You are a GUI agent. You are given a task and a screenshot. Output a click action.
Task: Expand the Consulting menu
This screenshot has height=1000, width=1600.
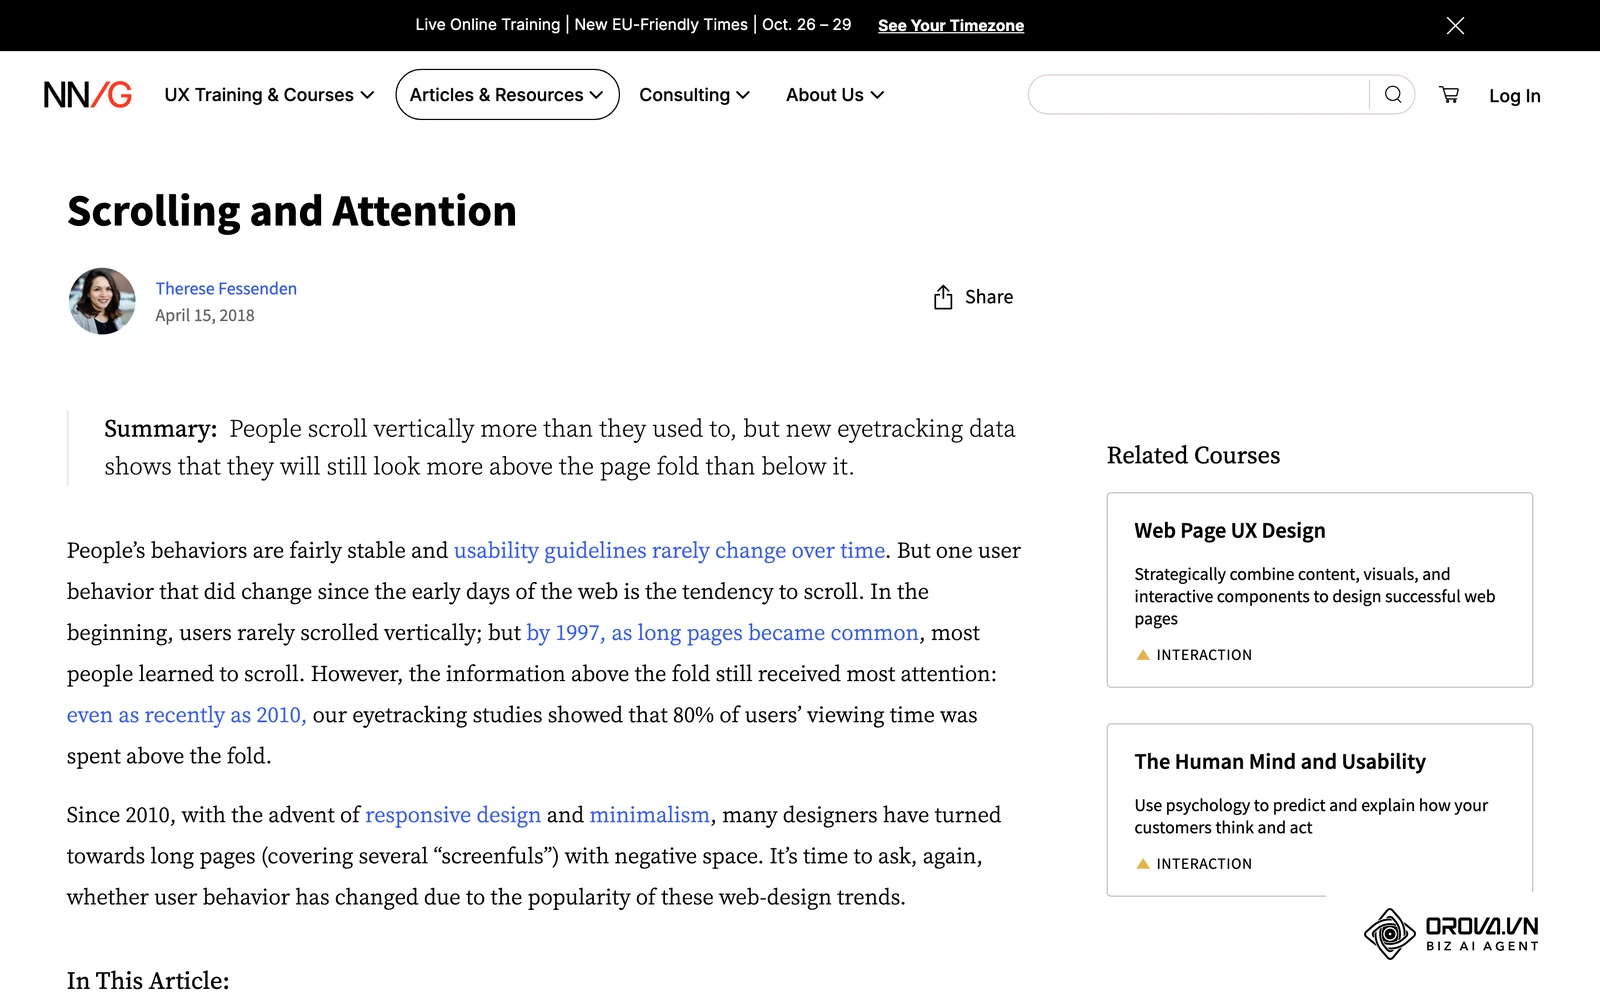coord(694,95)
